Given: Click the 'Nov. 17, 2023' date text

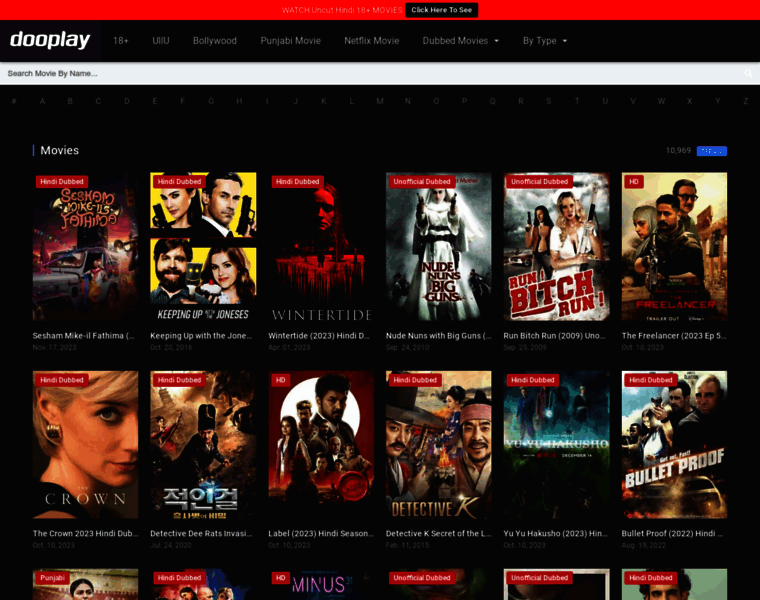Looking at the screenshot, I should tap(54, 347).
